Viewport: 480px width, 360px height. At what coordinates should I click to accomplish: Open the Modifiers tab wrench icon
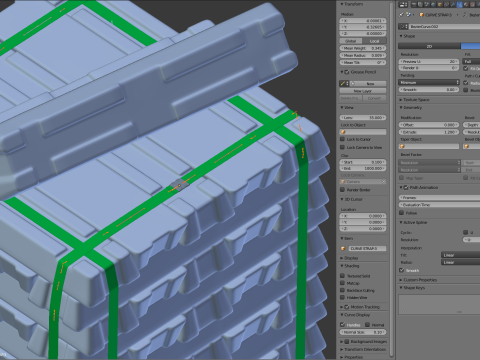[x=453, y=5]
